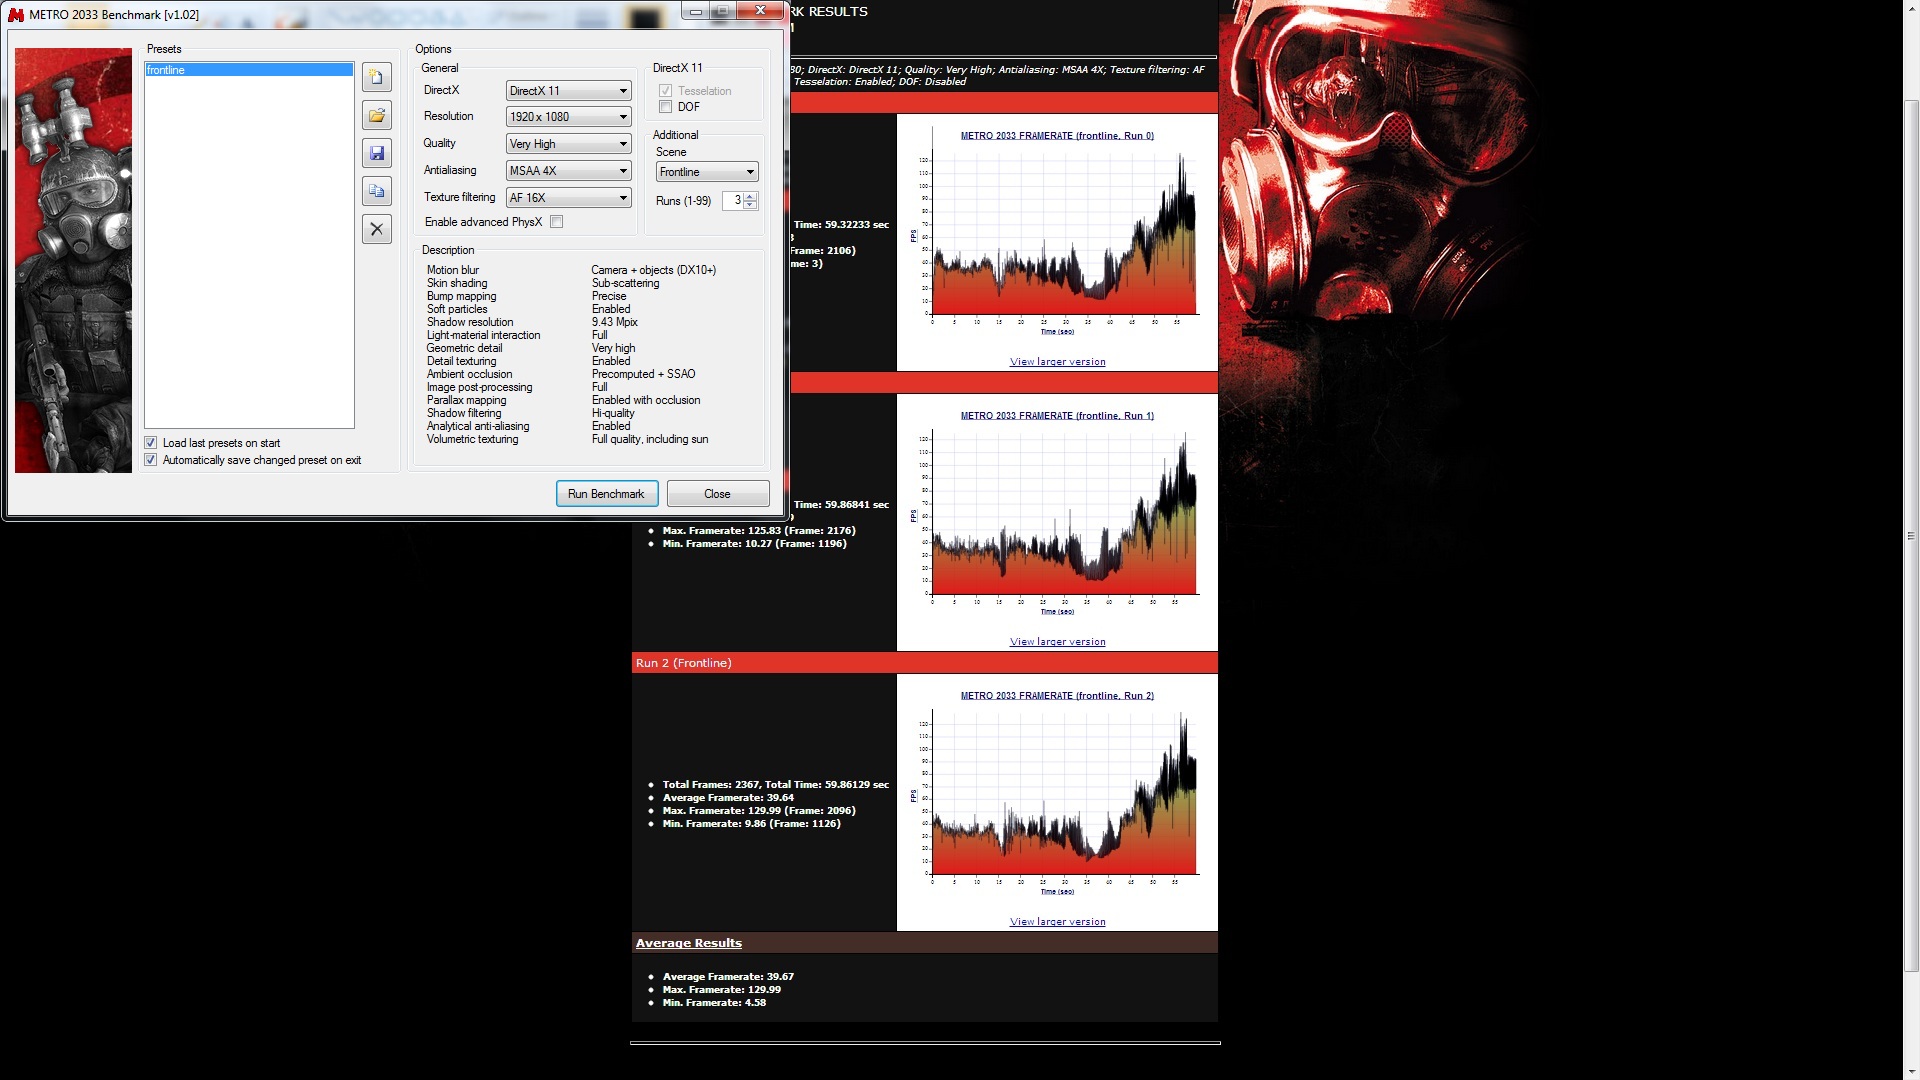Select the frontline preset in list

coord(248,70)
